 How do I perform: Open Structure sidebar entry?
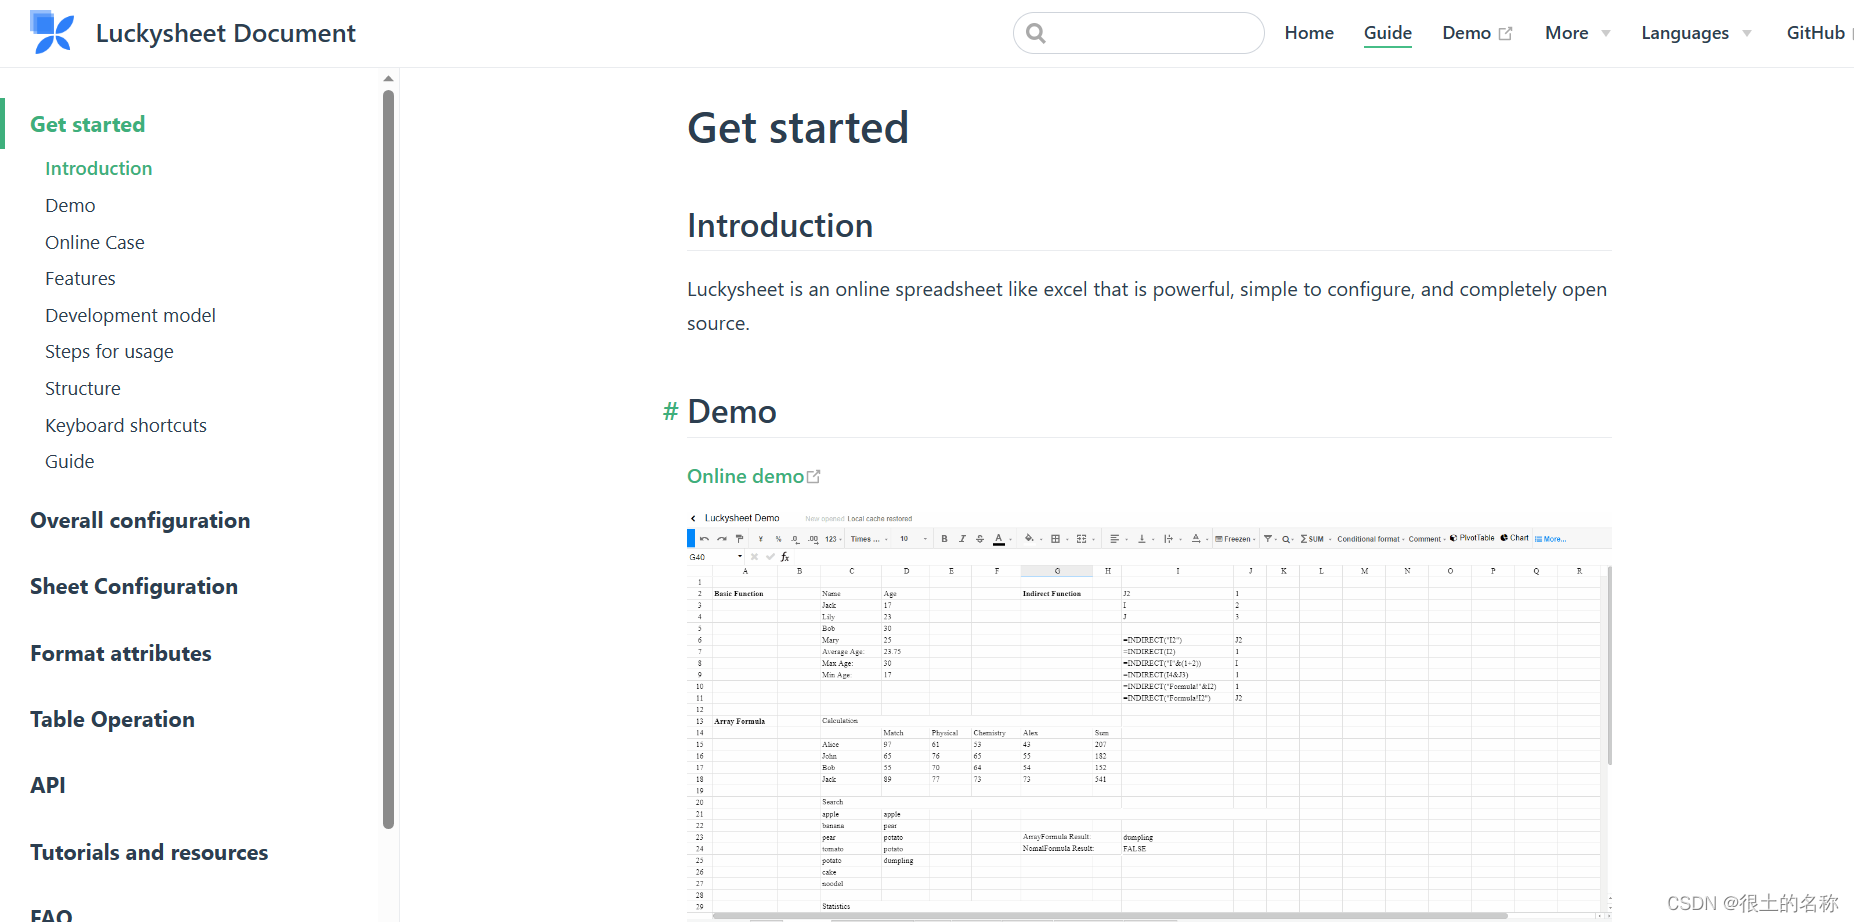[83, 388]
